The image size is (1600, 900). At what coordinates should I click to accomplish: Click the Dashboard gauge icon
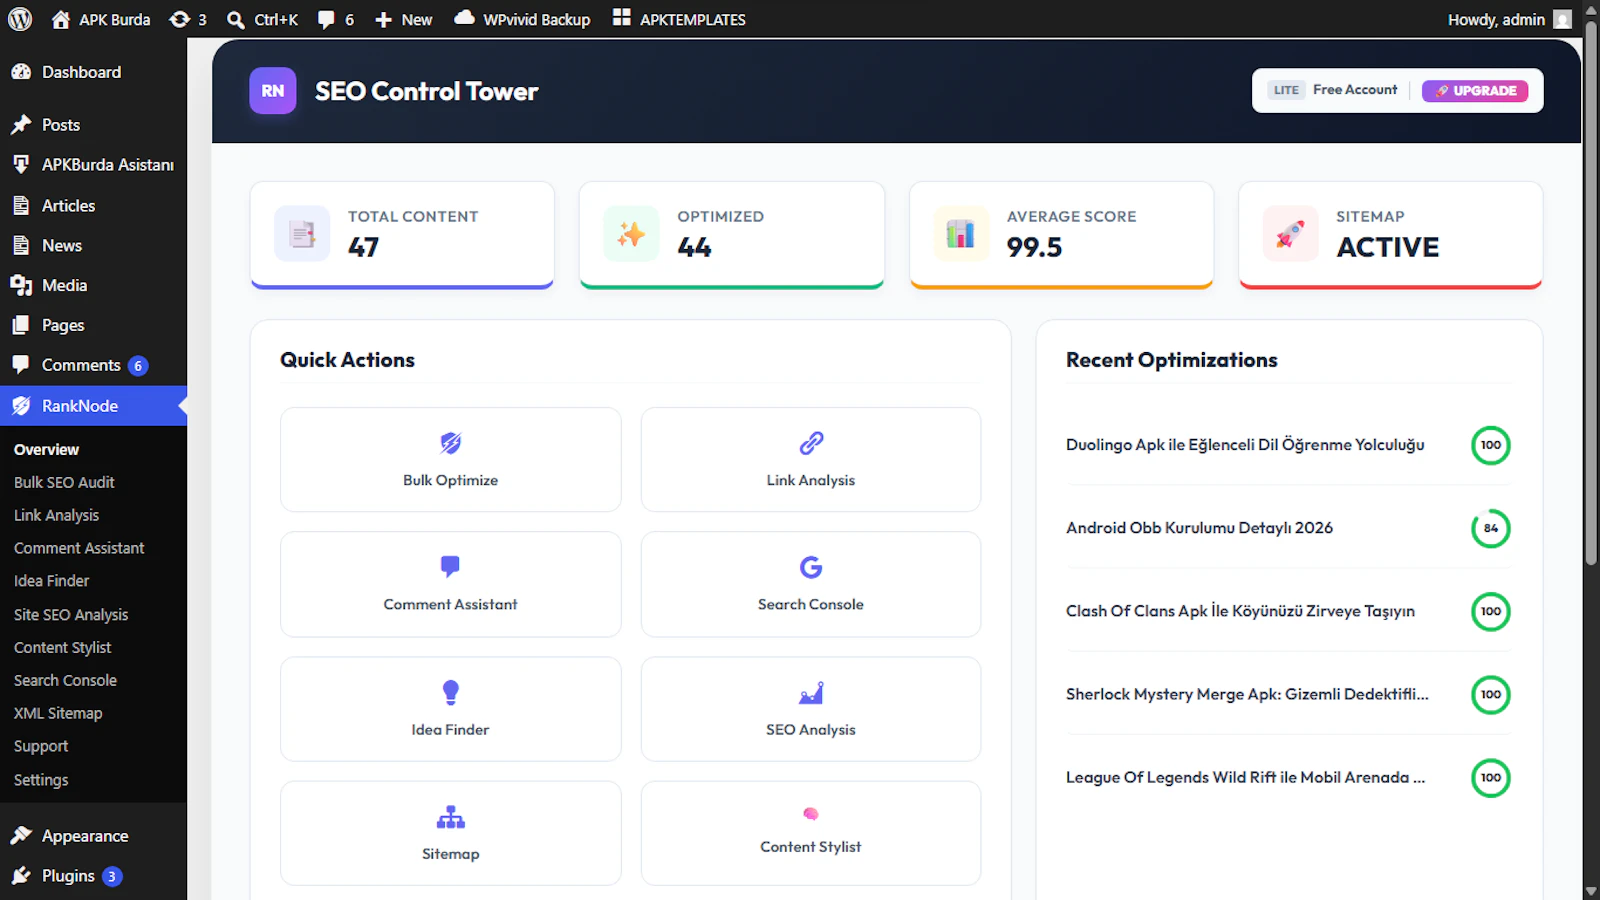21,72
